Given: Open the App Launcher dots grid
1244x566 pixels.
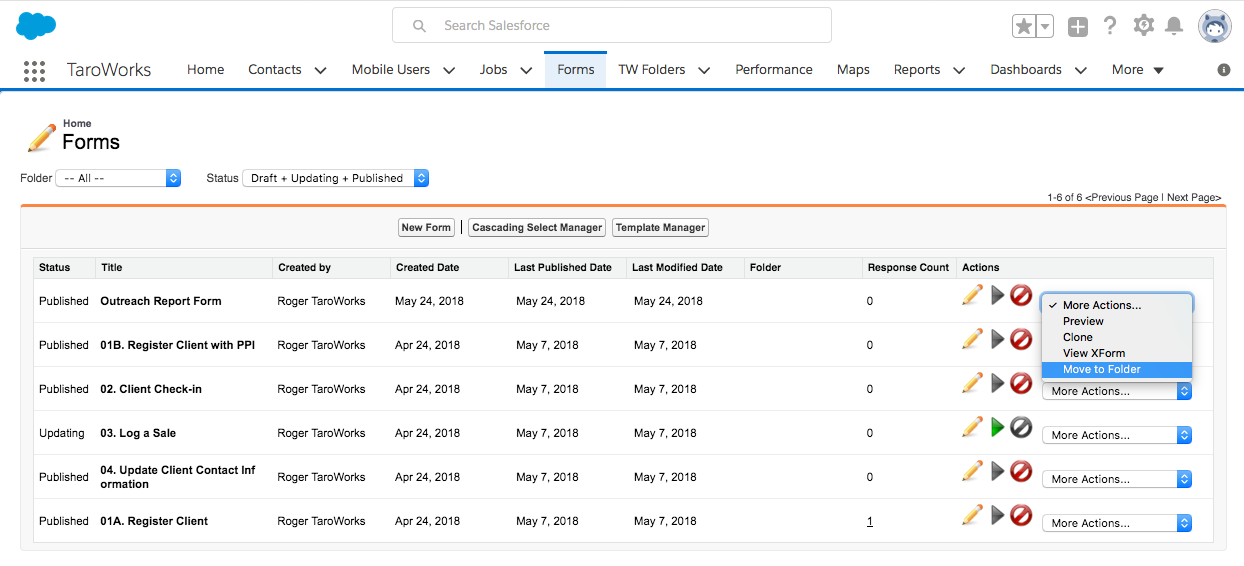Looking at the screenshot, I should (x=34, y=70).
